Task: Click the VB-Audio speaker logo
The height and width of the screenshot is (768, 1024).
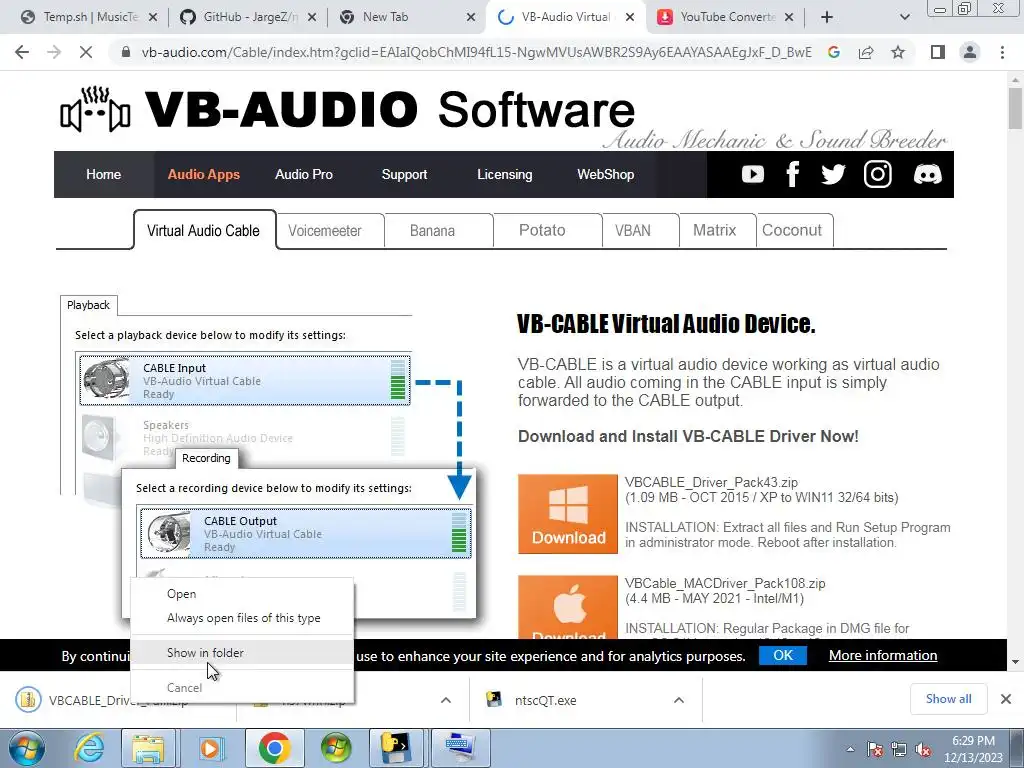Action: pyautogui.click(x=95, y=110)
